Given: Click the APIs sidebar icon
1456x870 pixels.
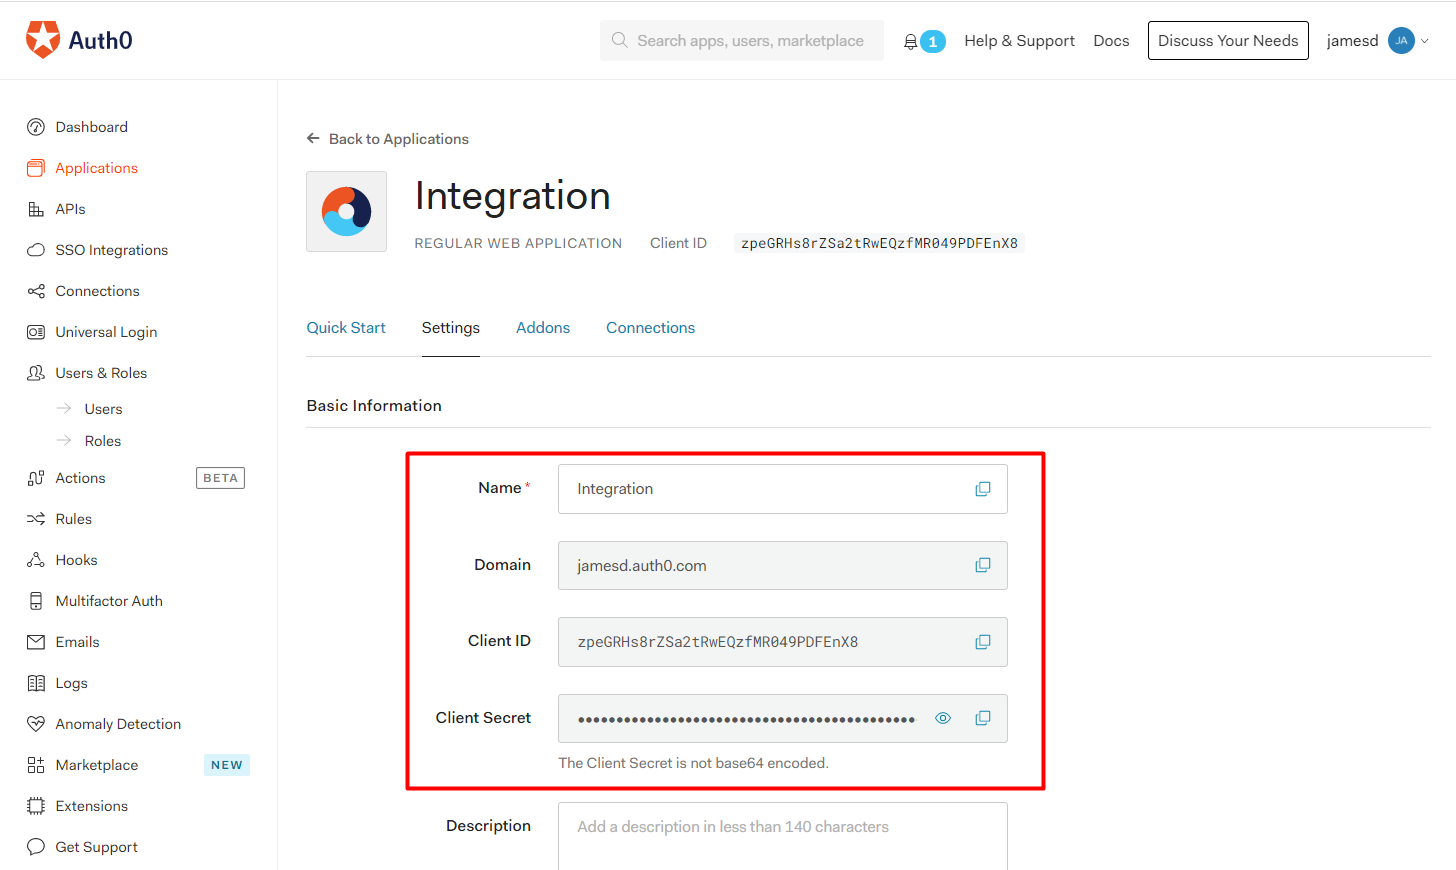Looking at the screenshot, I should pyautogui.click(x=36, y=209).
